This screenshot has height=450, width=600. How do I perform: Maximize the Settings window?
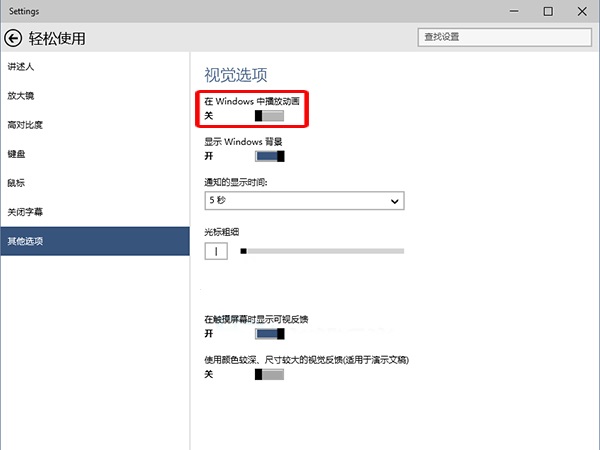[x=547, y=11]
